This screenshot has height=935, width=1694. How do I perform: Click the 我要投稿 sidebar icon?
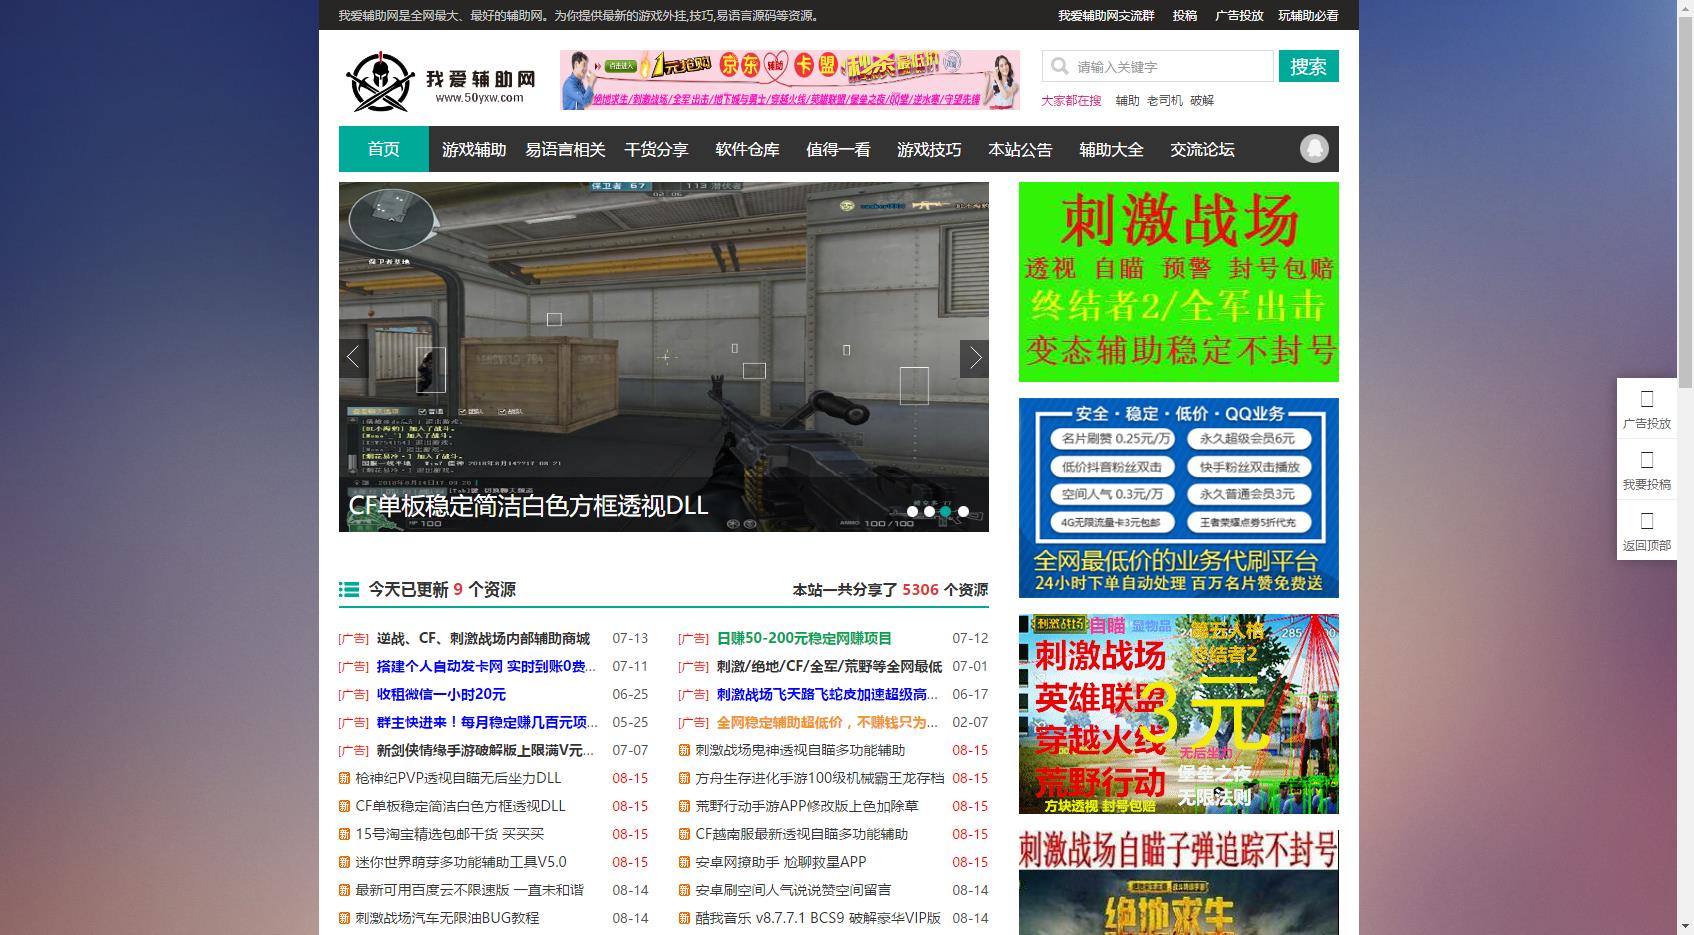(1647, 460)
